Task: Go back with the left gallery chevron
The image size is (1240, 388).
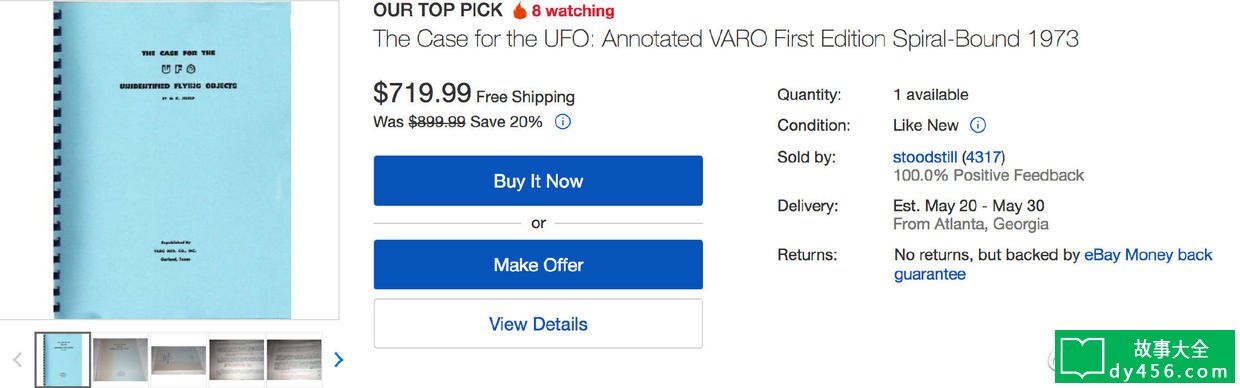Action: point(17,359)
